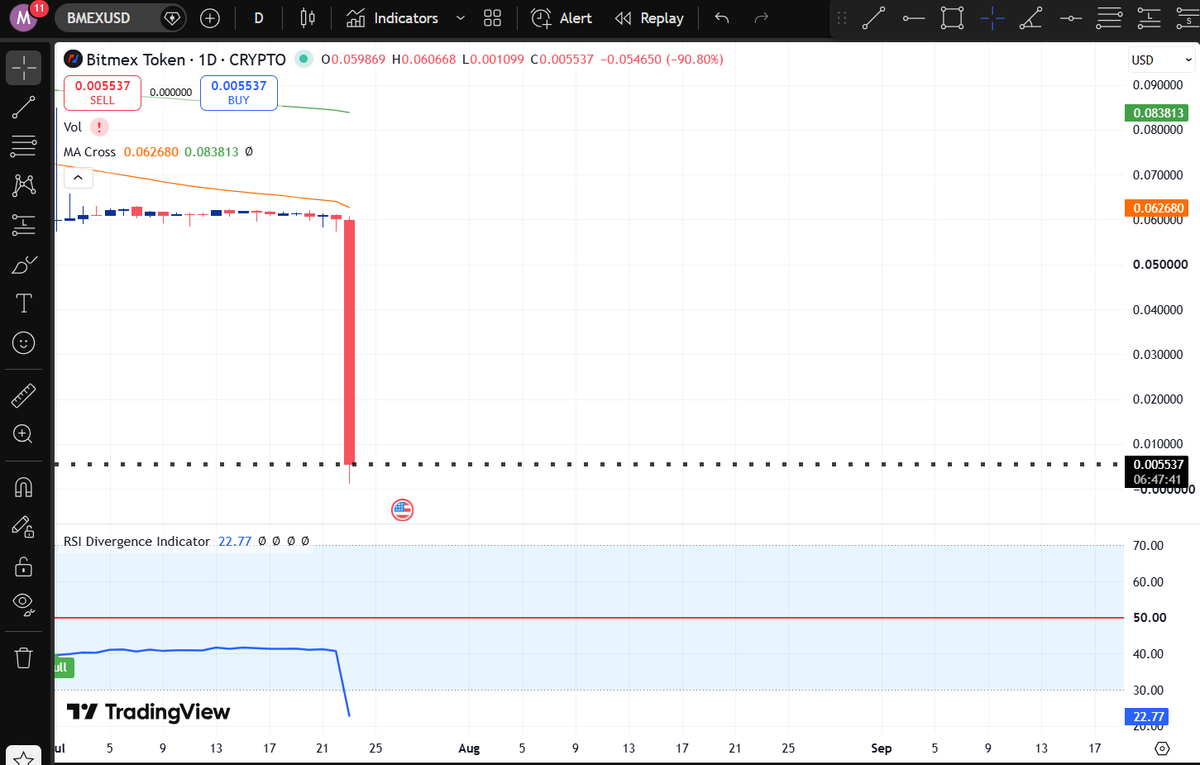Expand the Indicators favorites dropdown arrow

[x=460, y=18]
